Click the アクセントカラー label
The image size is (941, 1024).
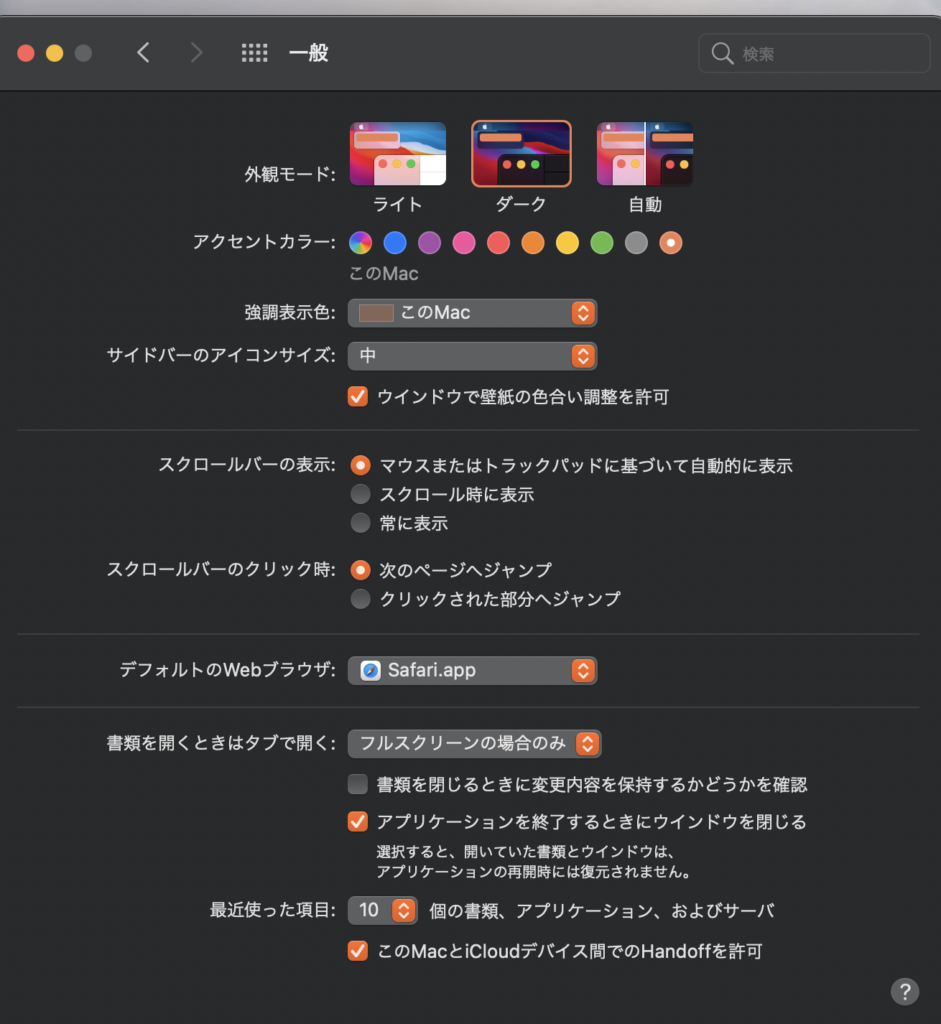[264, 242]
